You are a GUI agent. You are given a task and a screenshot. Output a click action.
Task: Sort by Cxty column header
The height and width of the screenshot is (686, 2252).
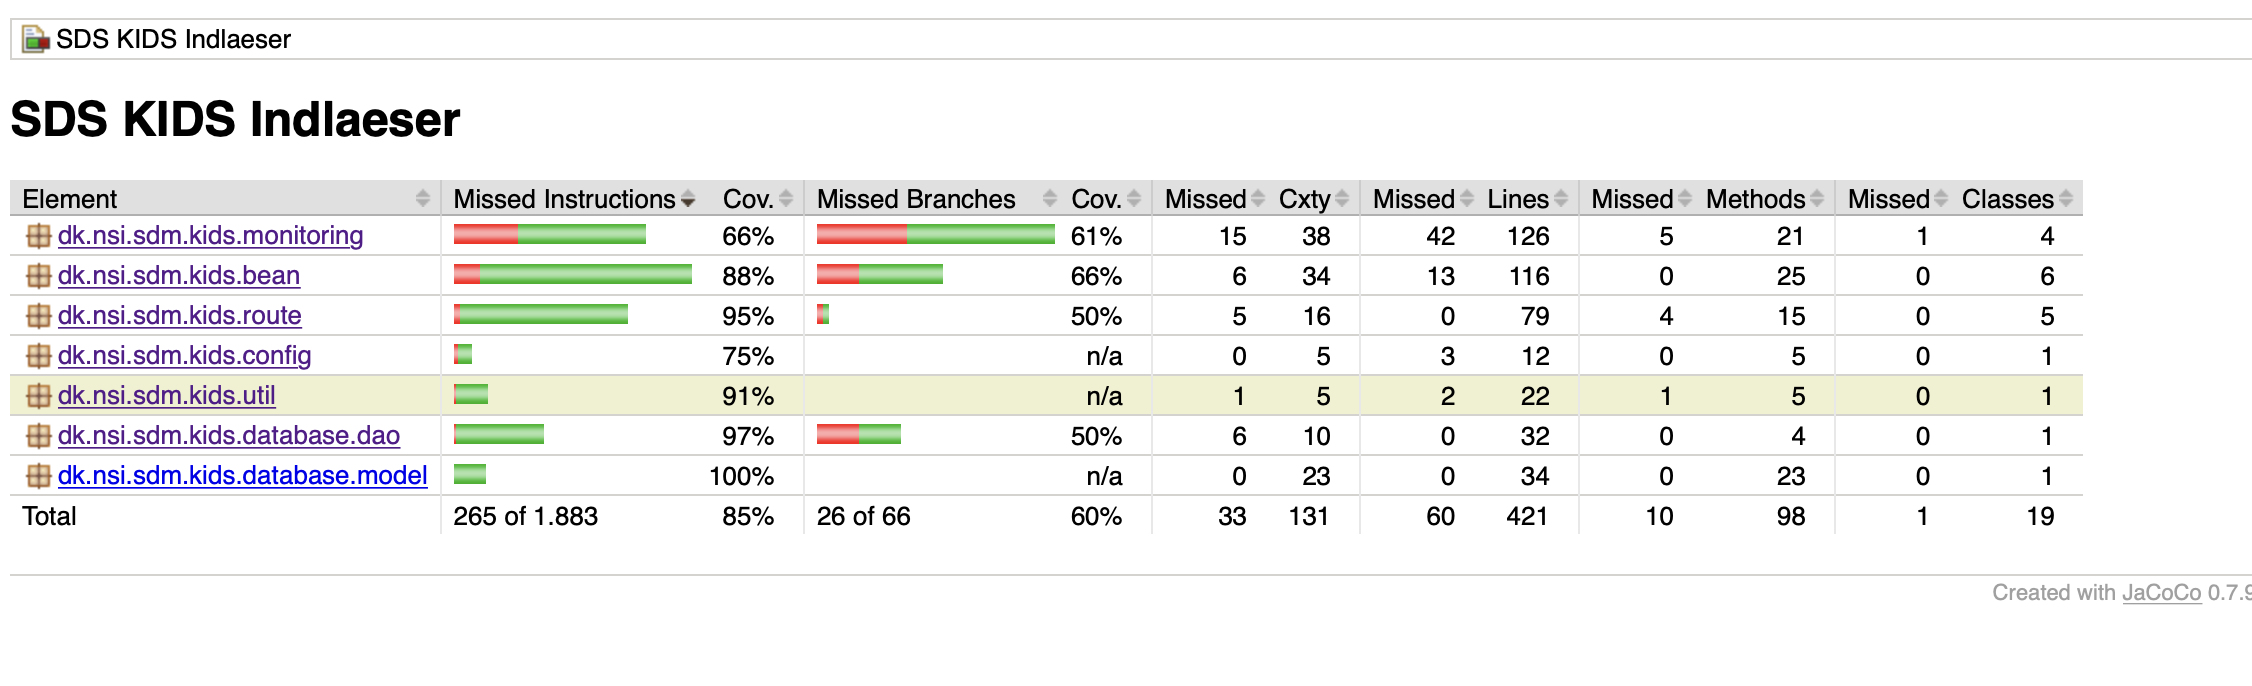[x=1304, y=199]
